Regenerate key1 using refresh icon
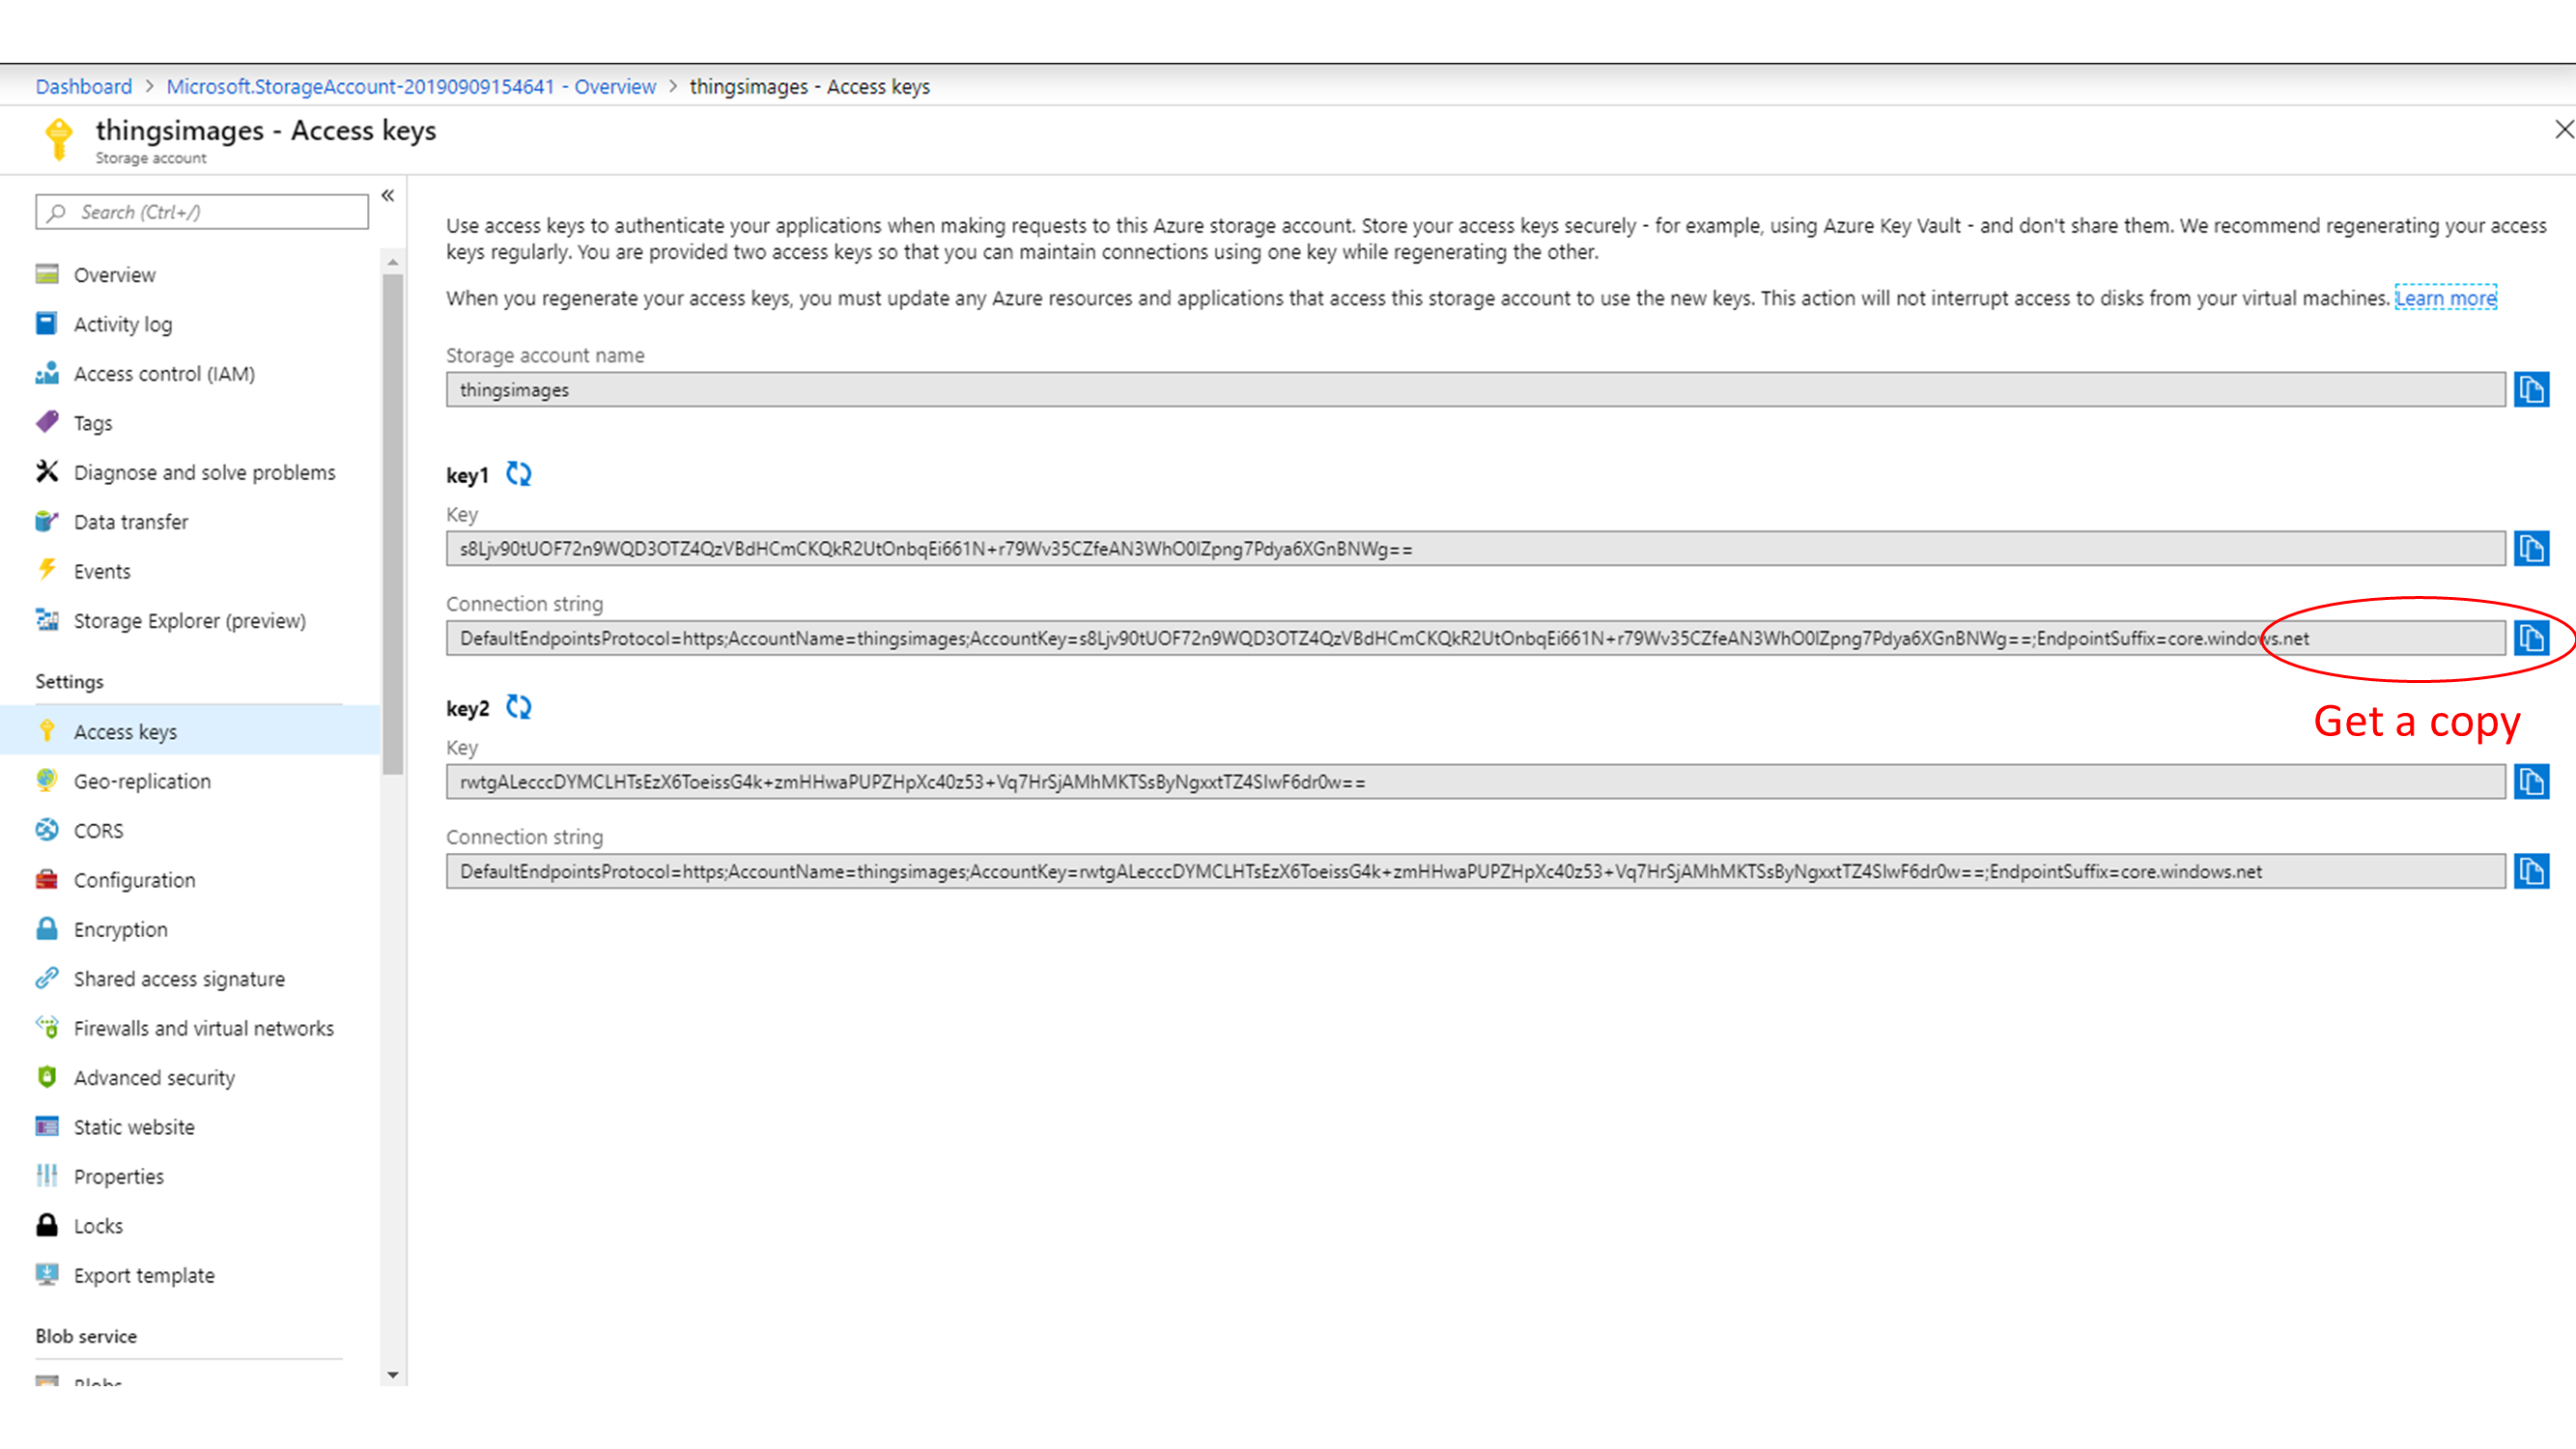This screenshot has width=2576, height=1449. point(518,474)
